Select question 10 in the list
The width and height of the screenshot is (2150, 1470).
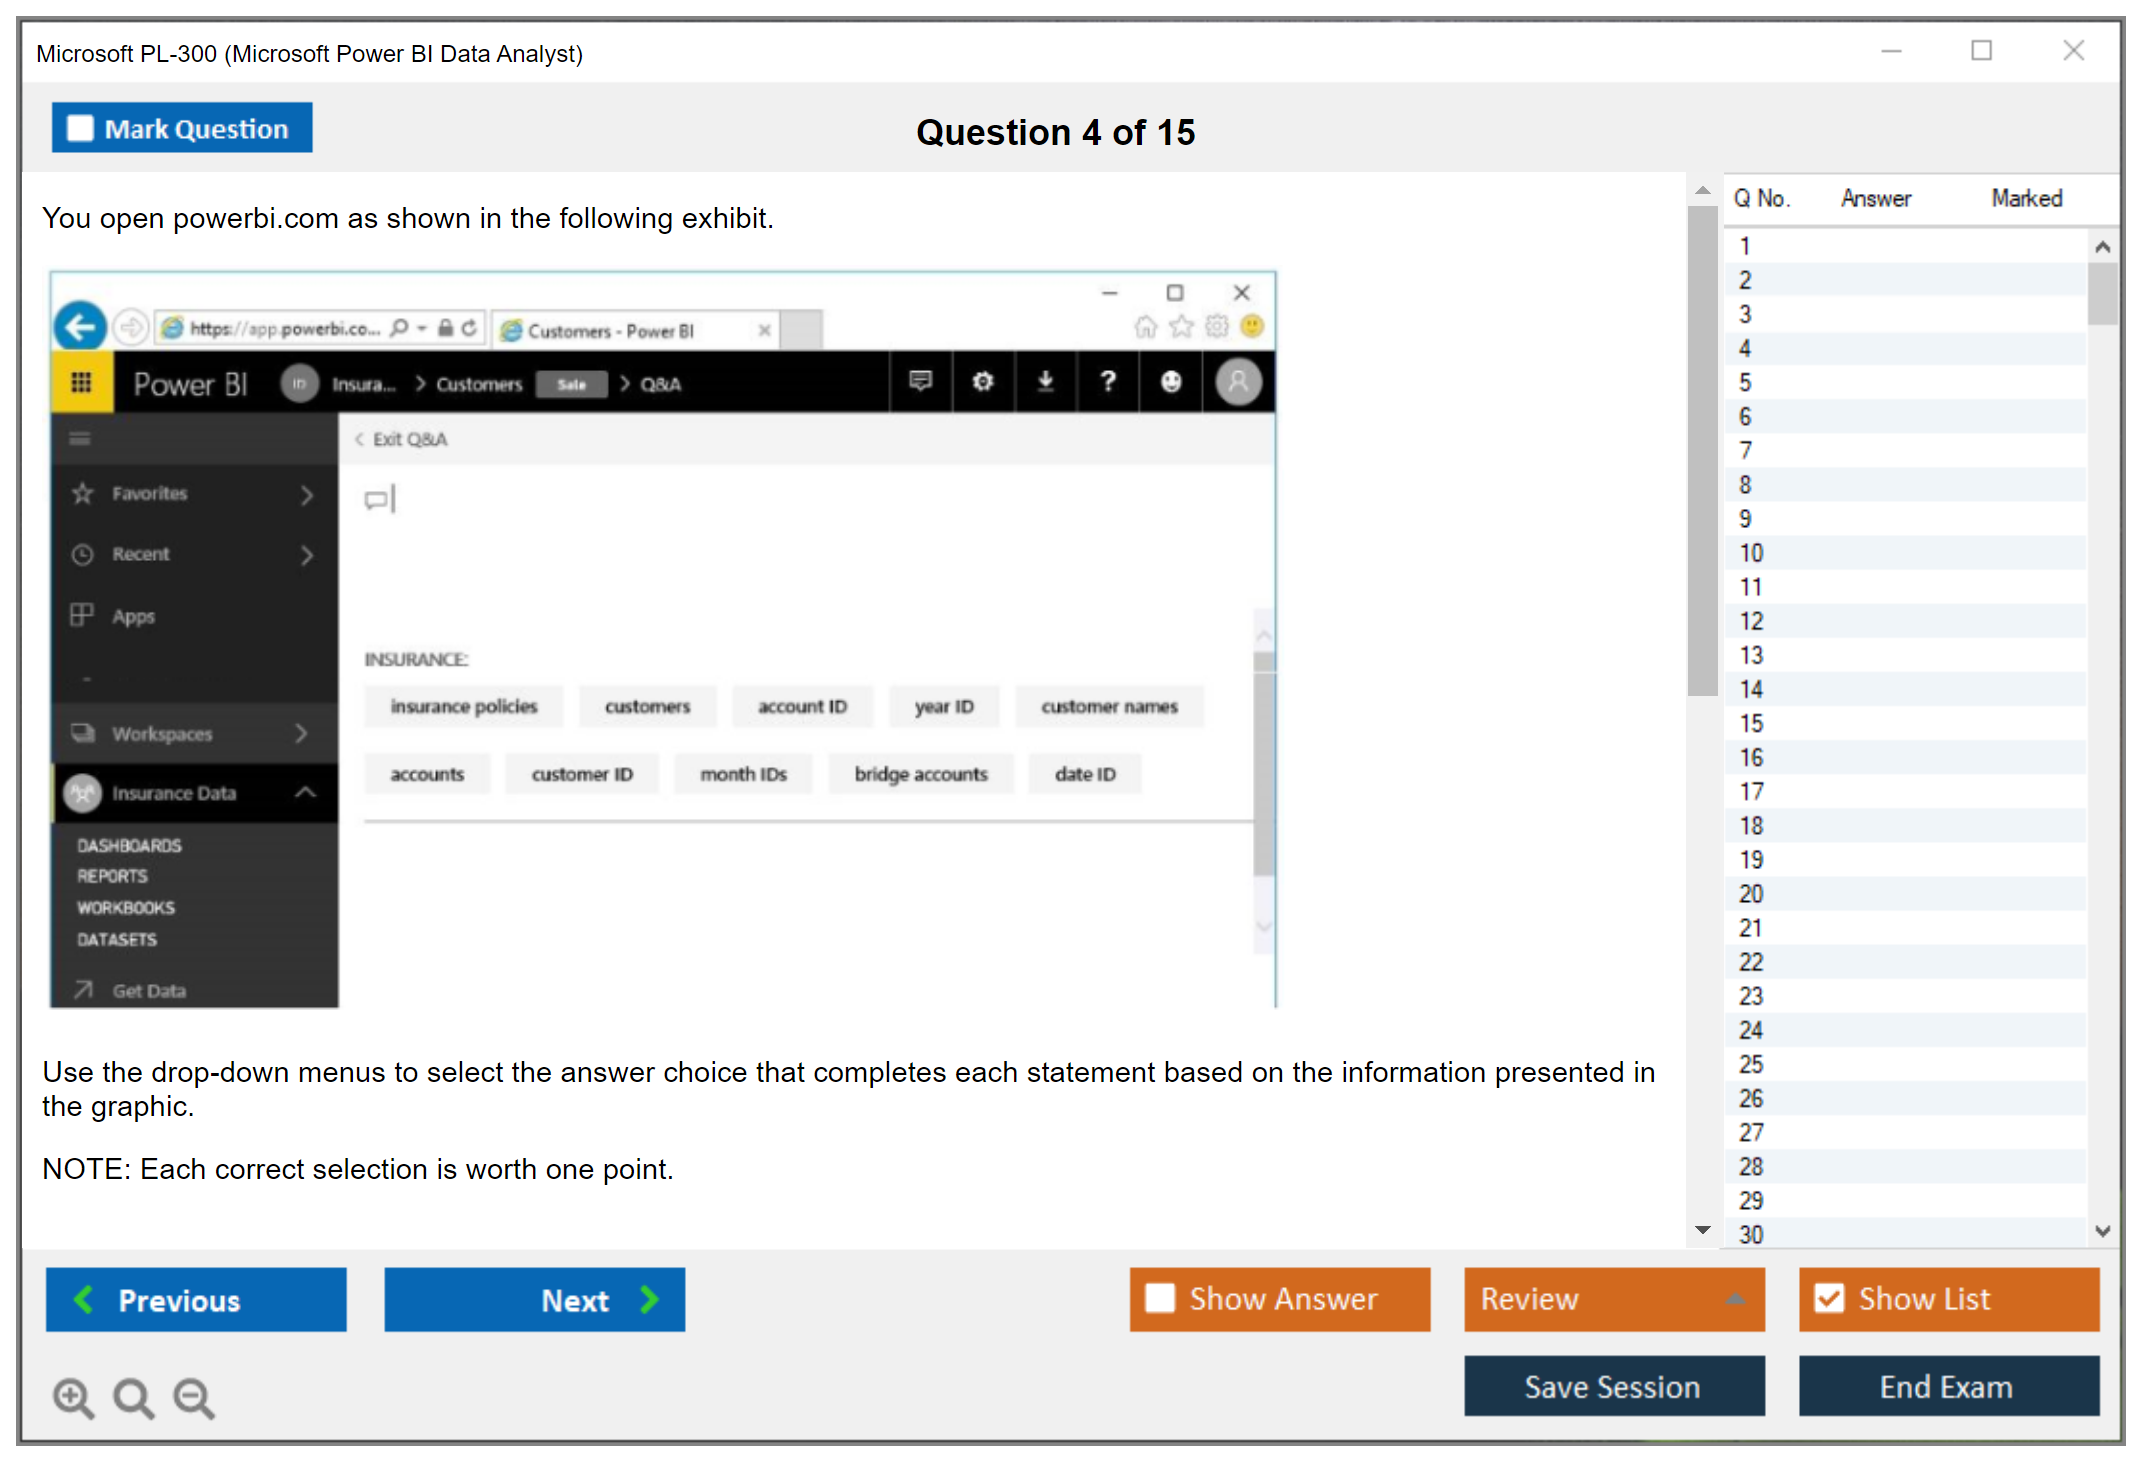click(x=1751, y=553)
